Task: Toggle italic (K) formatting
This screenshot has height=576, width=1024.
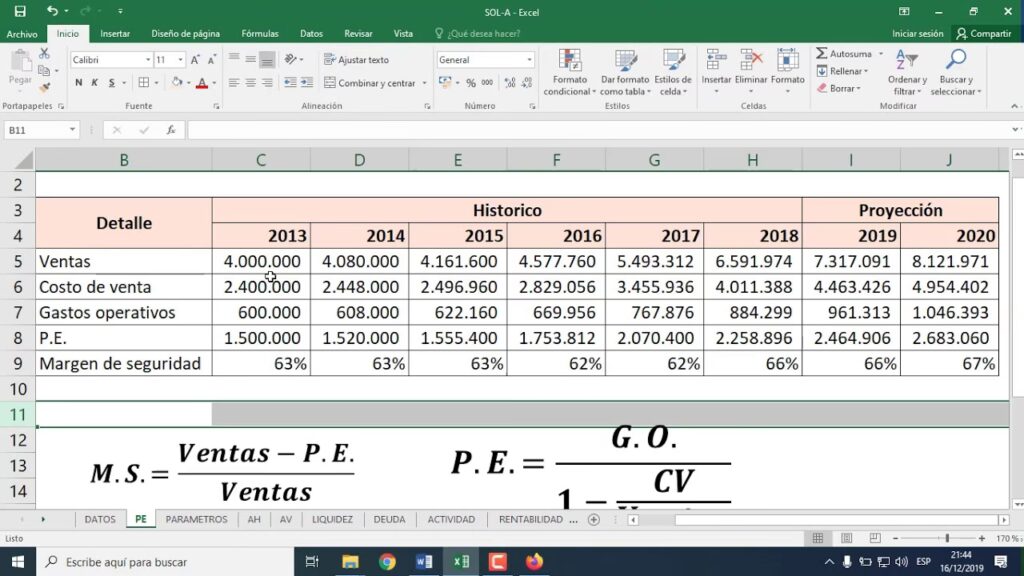Action: 94,83
